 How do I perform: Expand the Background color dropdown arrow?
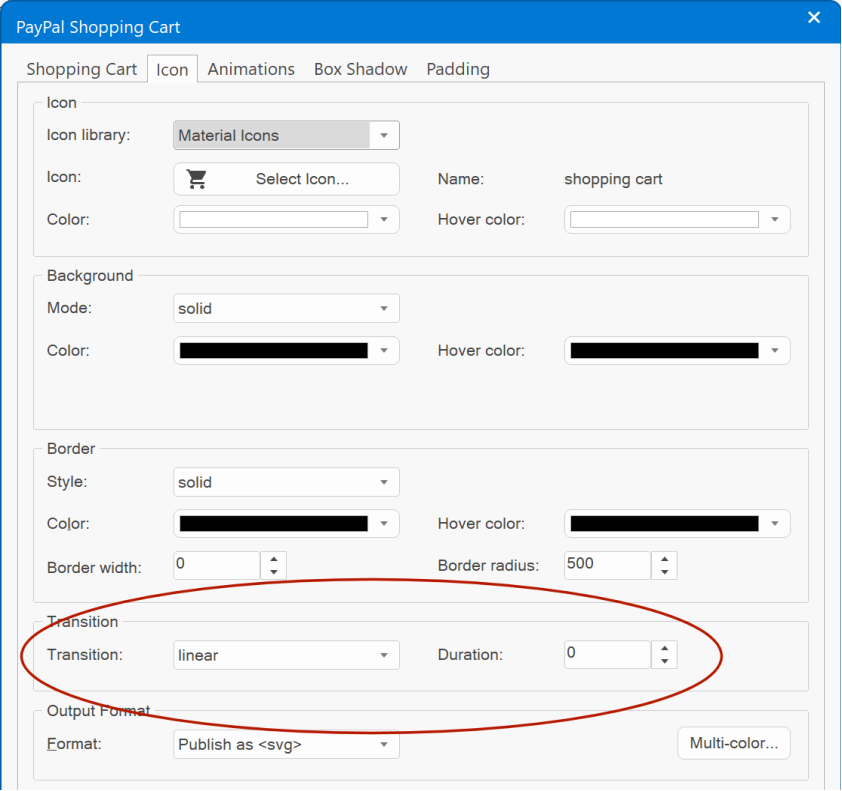click(x=384, y=351)
